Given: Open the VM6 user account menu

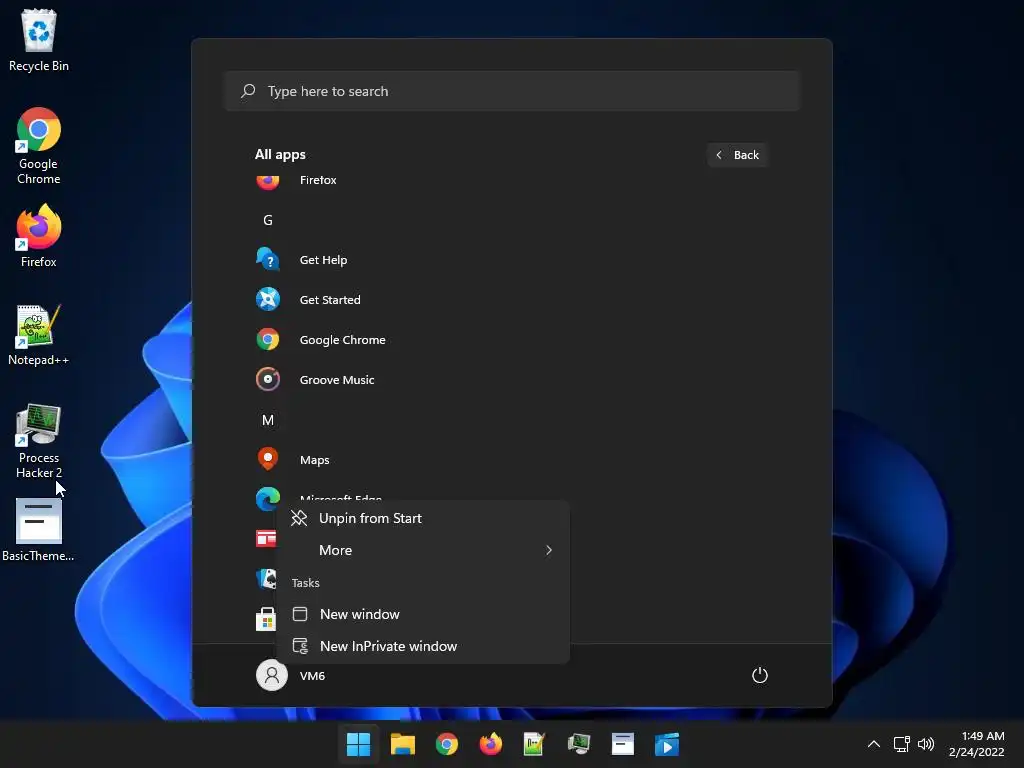Looking at the screenshot, I should [x=291, y=676].
